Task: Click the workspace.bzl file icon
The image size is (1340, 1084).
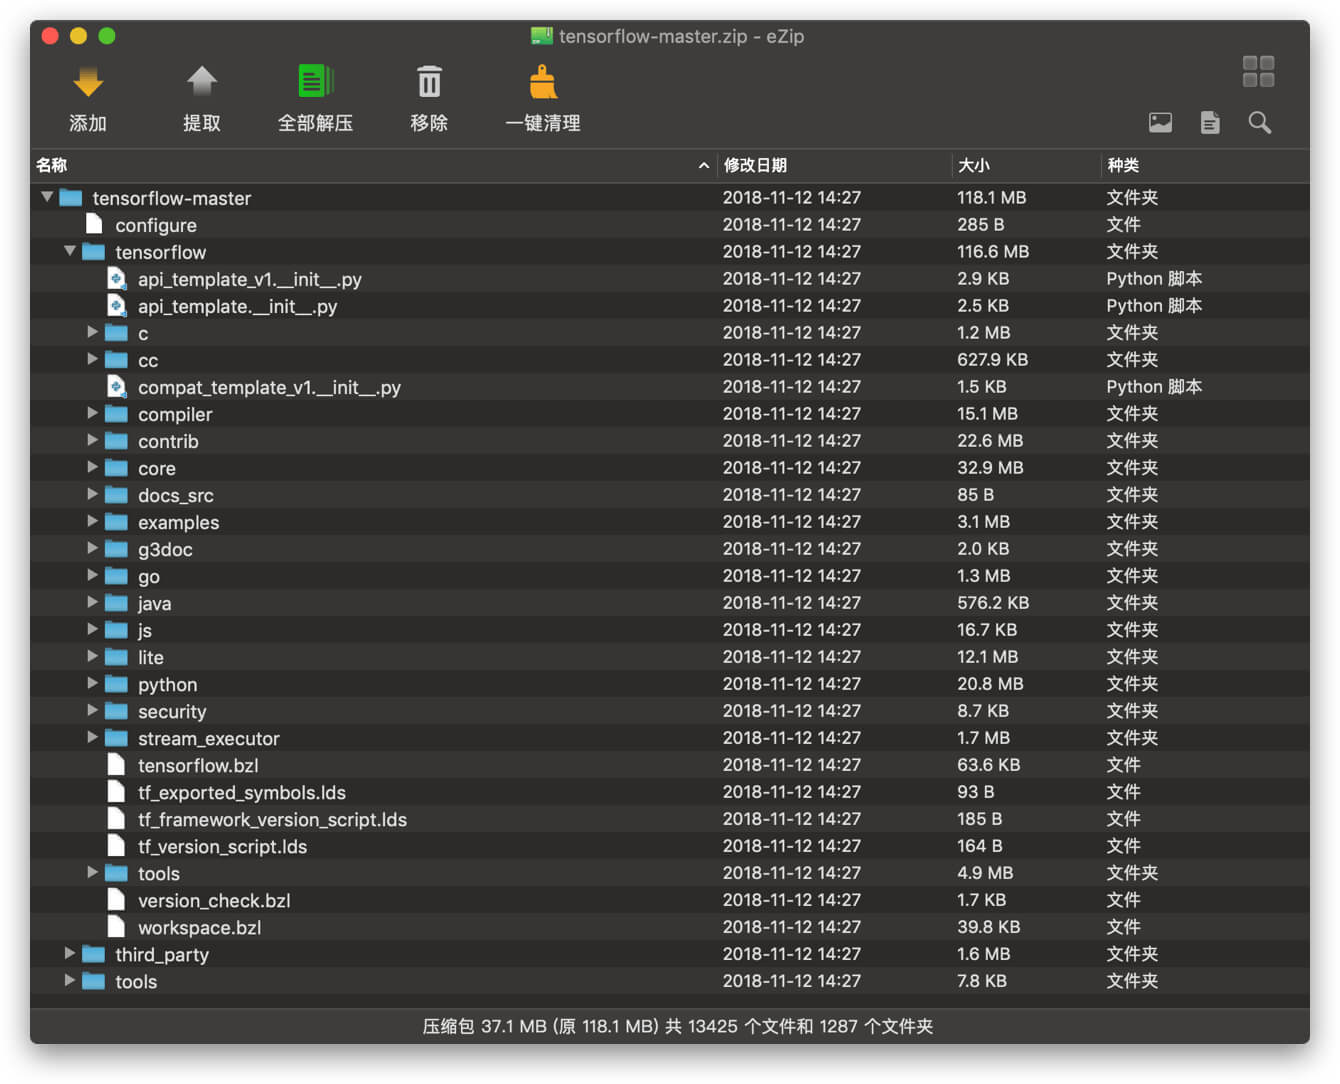Action: [117, 926]
